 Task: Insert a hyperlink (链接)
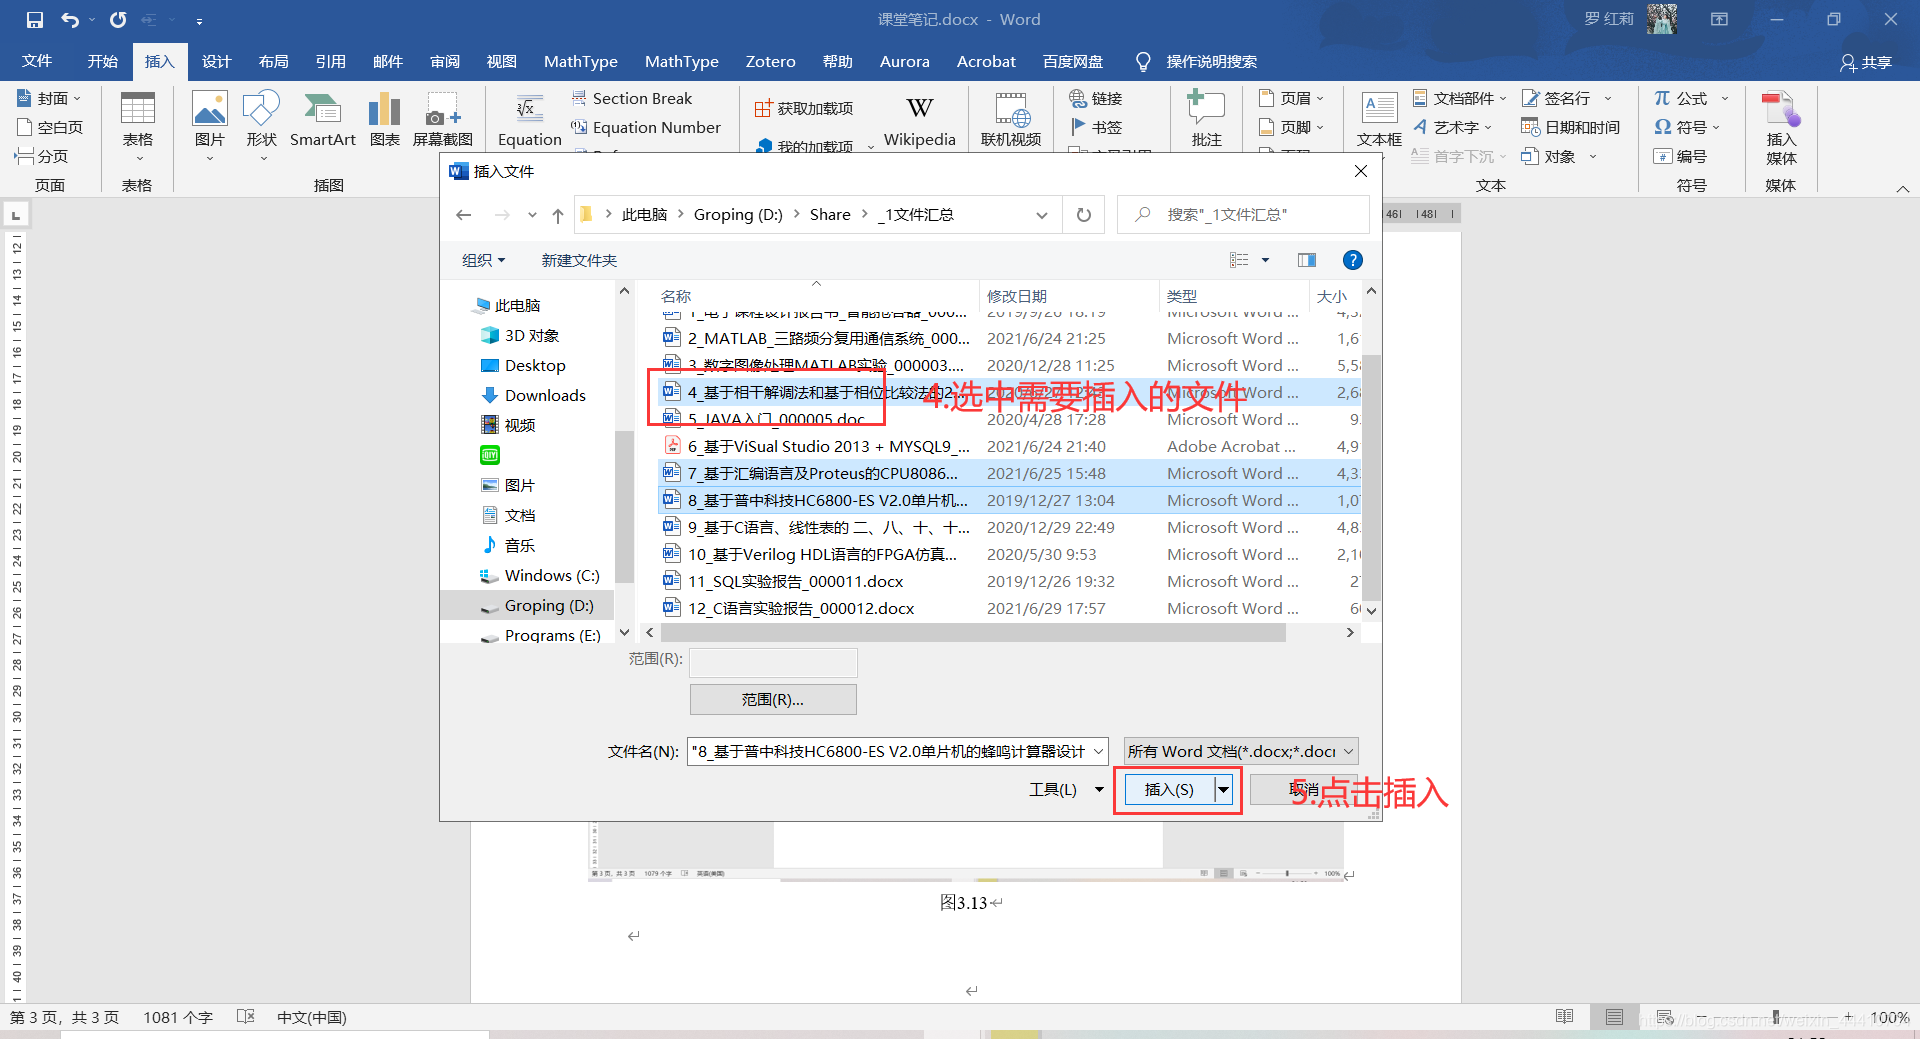1096,98
